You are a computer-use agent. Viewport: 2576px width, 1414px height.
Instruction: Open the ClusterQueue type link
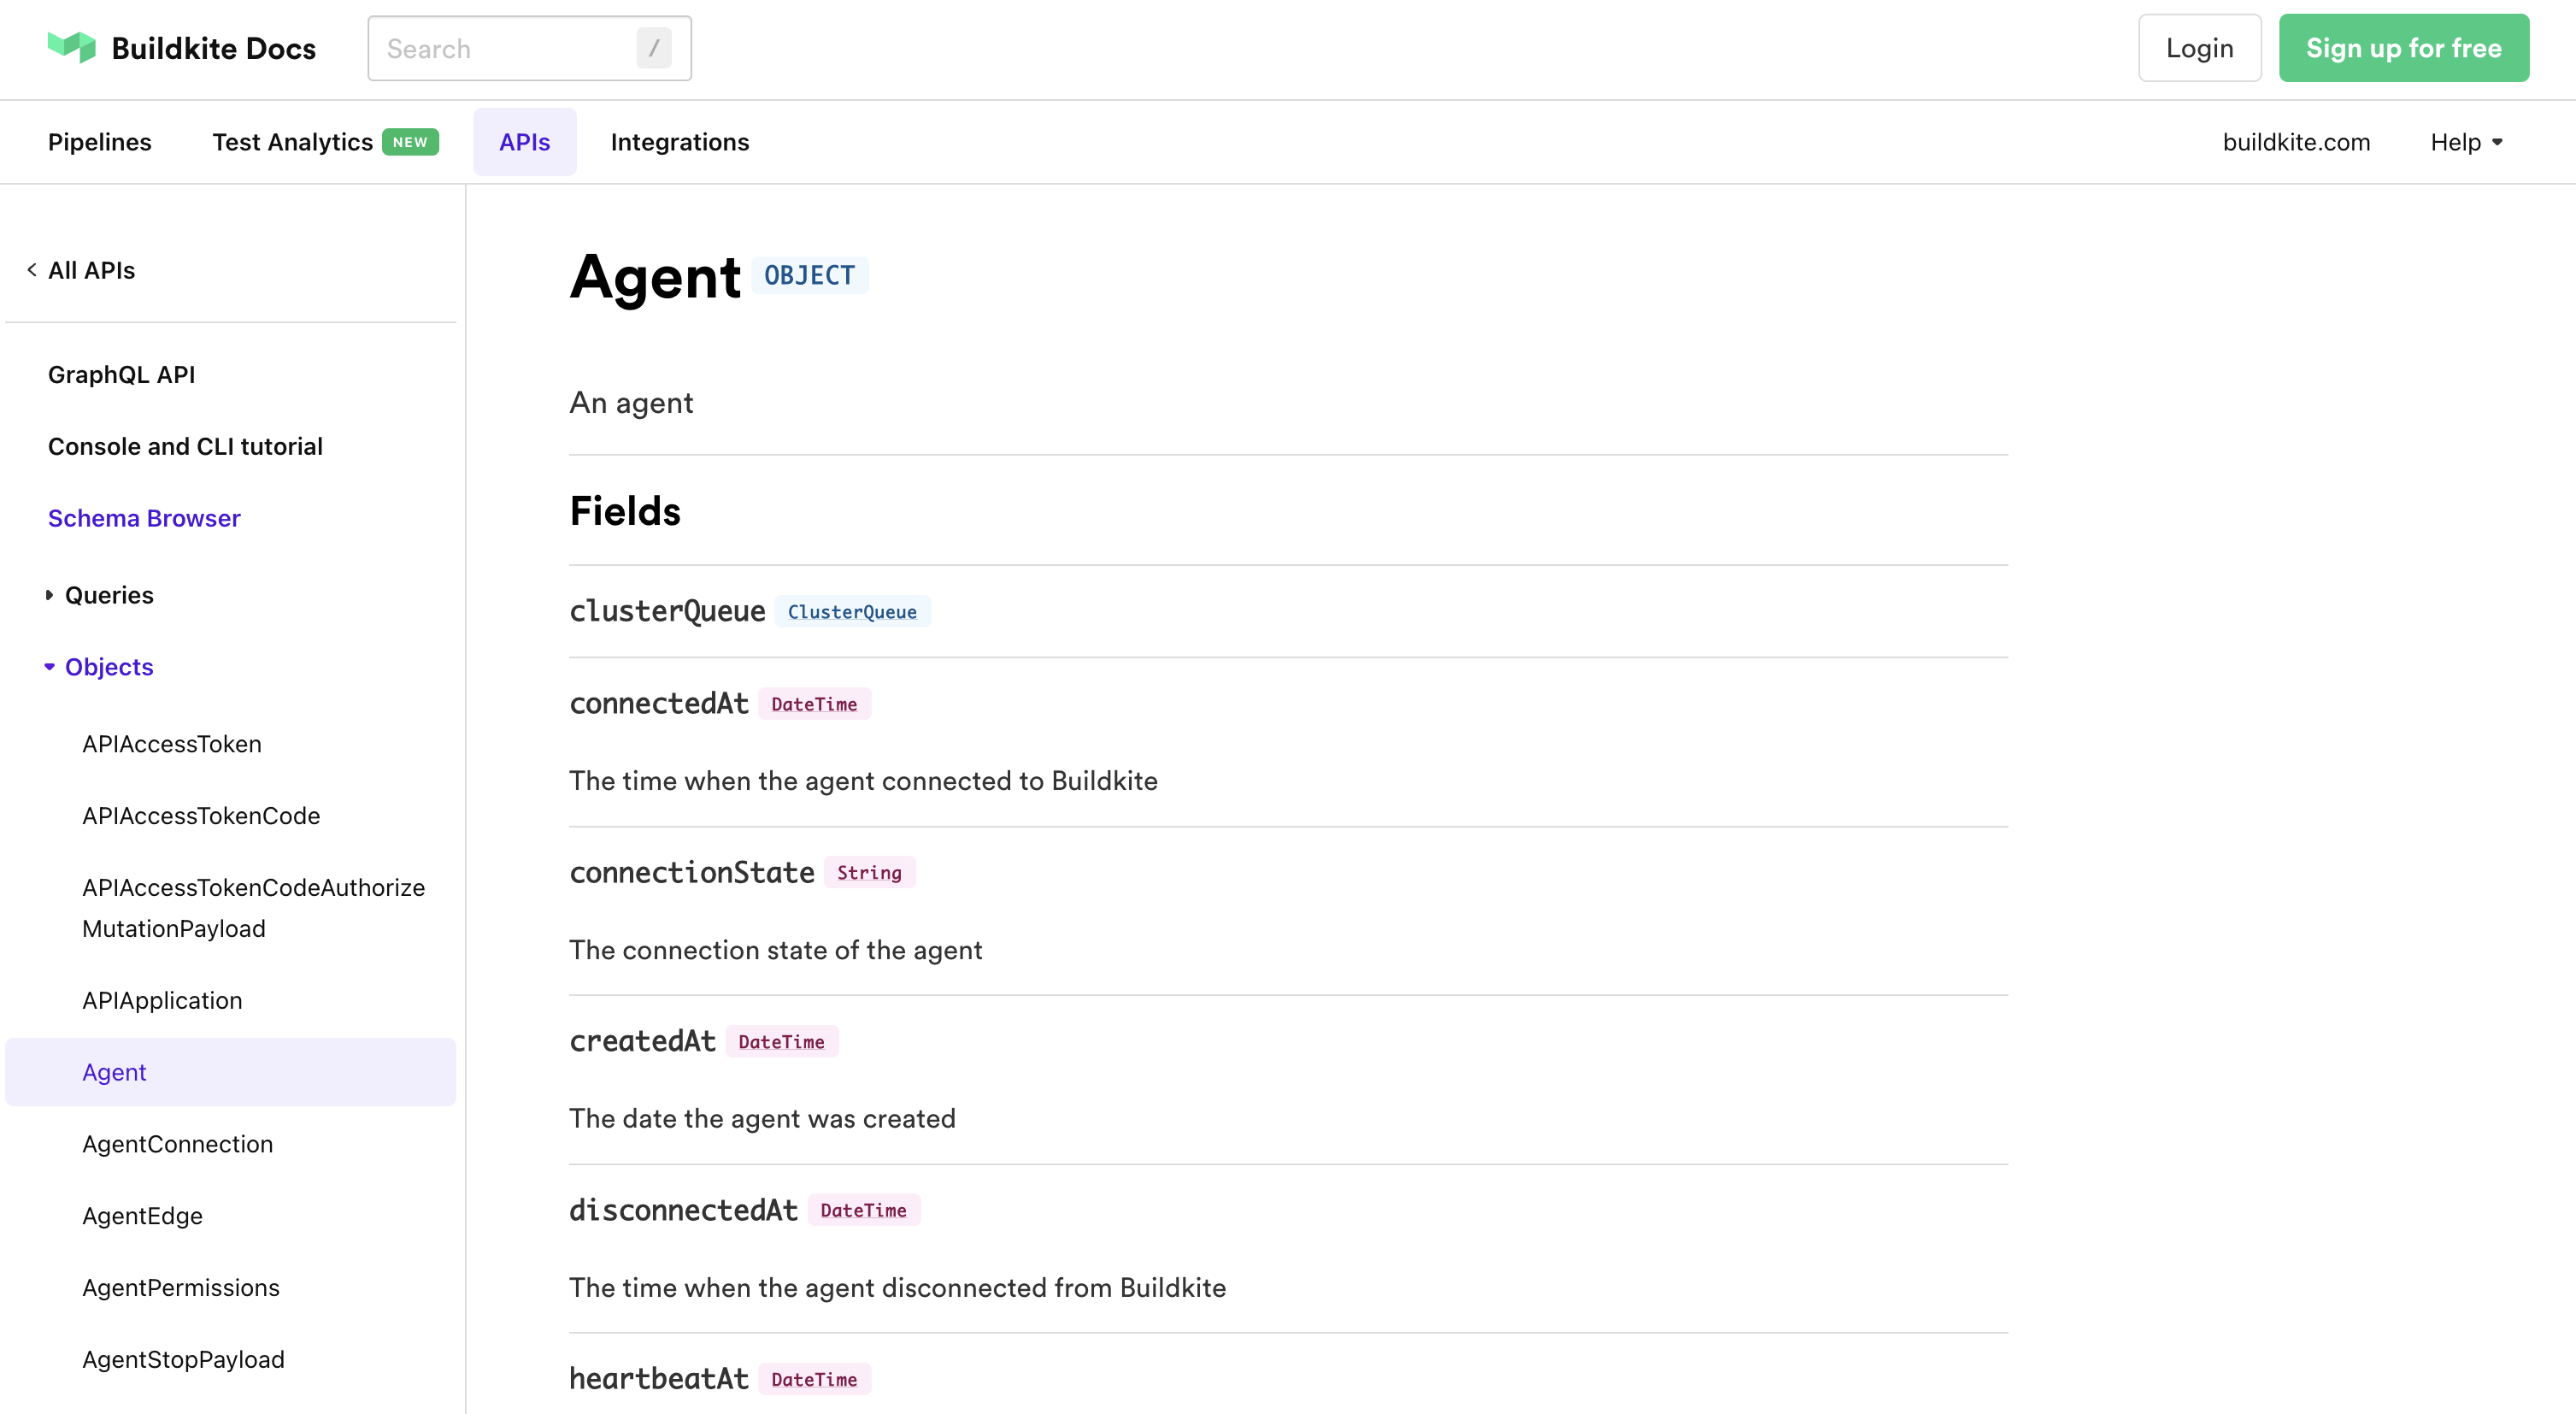[x=851, y=612]
